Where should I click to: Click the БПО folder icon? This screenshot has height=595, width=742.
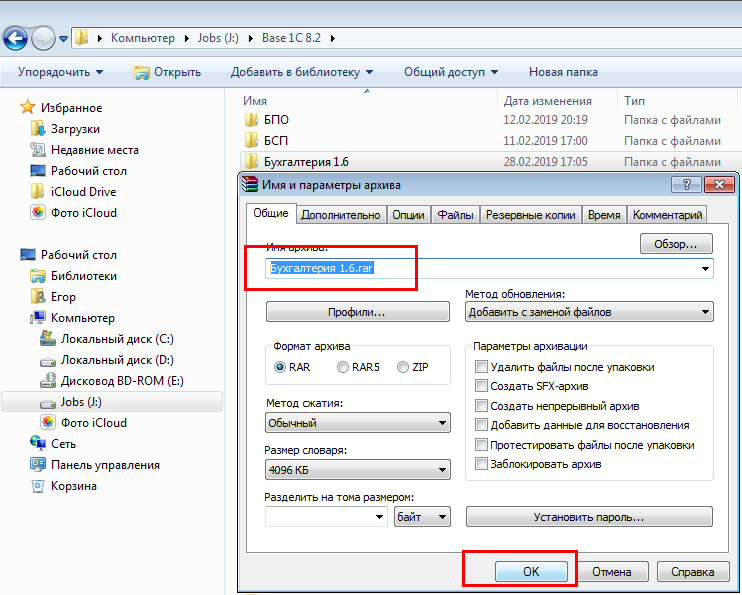point(252,120)
